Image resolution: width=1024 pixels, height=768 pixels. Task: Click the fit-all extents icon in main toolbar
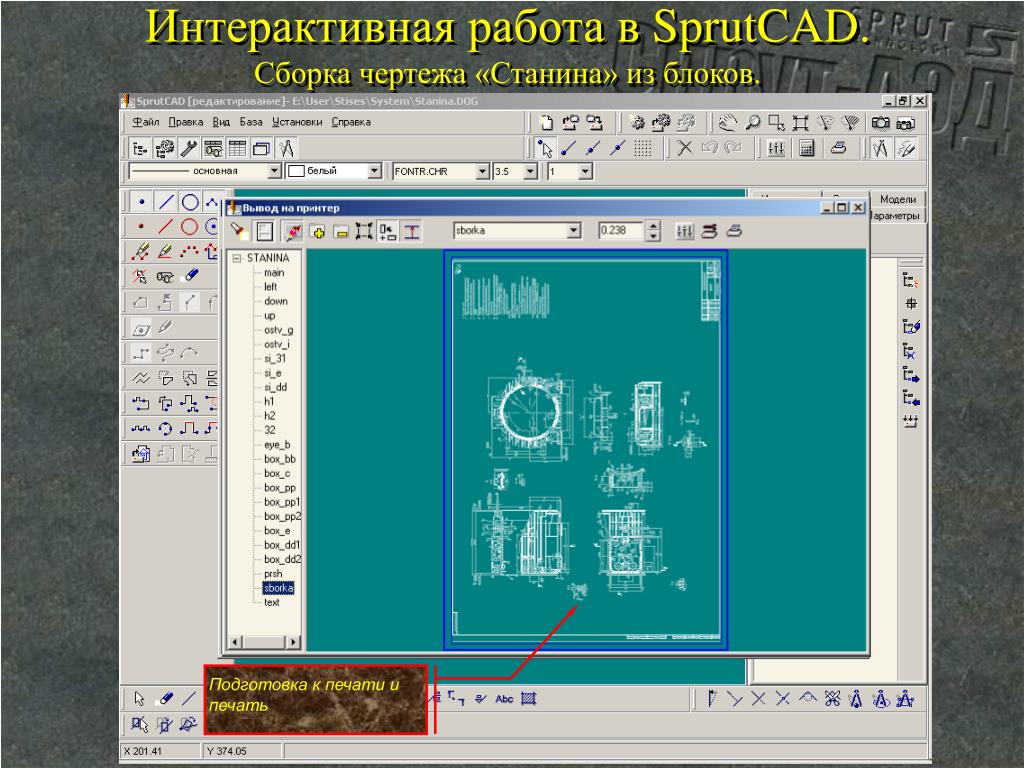[x=800, y=123]
